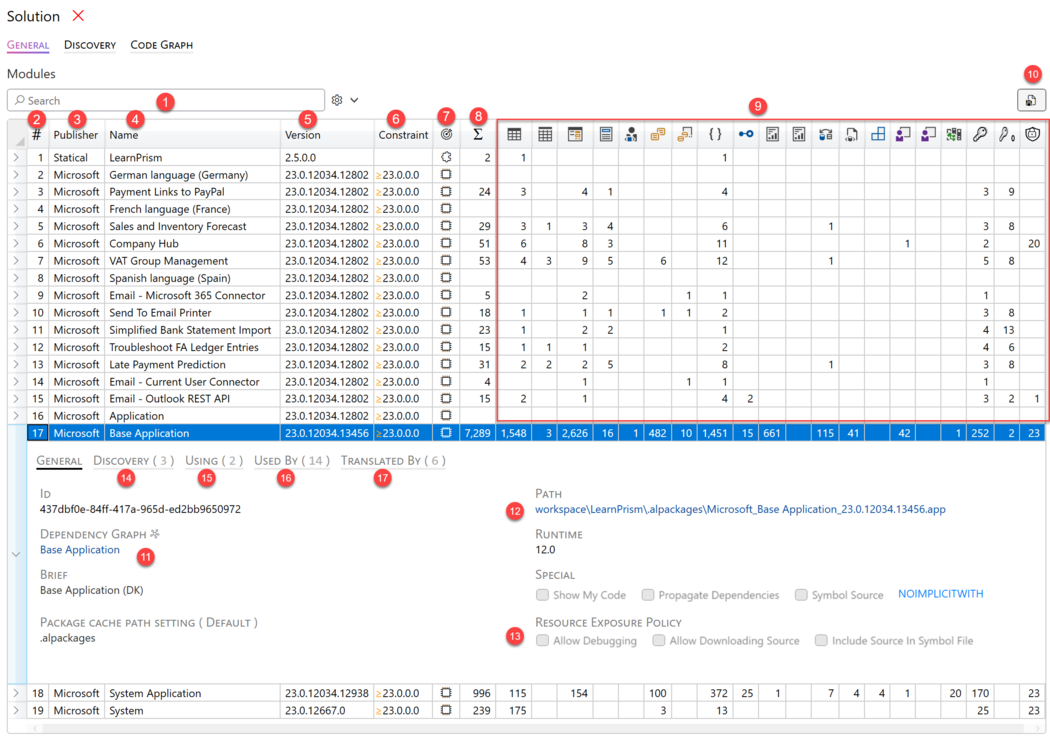Close the Solution view with the red X
This screenshot has width=1050, height=738.
78,15
